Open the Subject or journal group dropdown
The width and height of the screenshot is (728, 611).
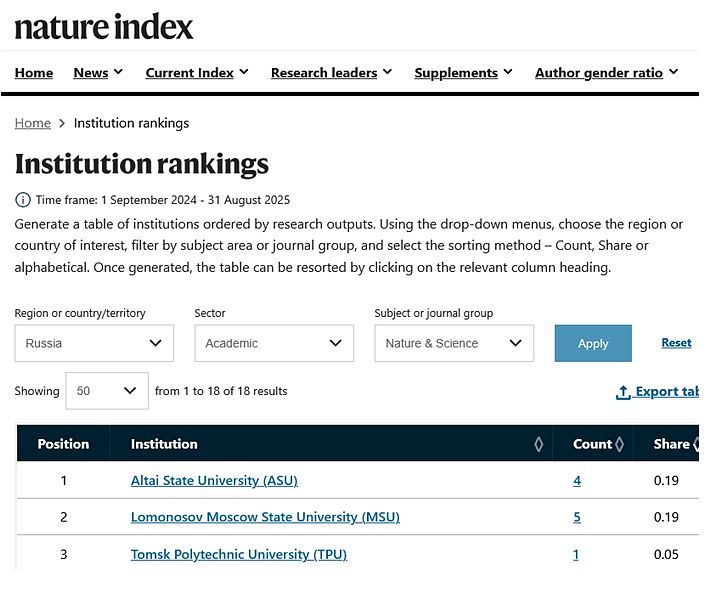coord(454,343)
